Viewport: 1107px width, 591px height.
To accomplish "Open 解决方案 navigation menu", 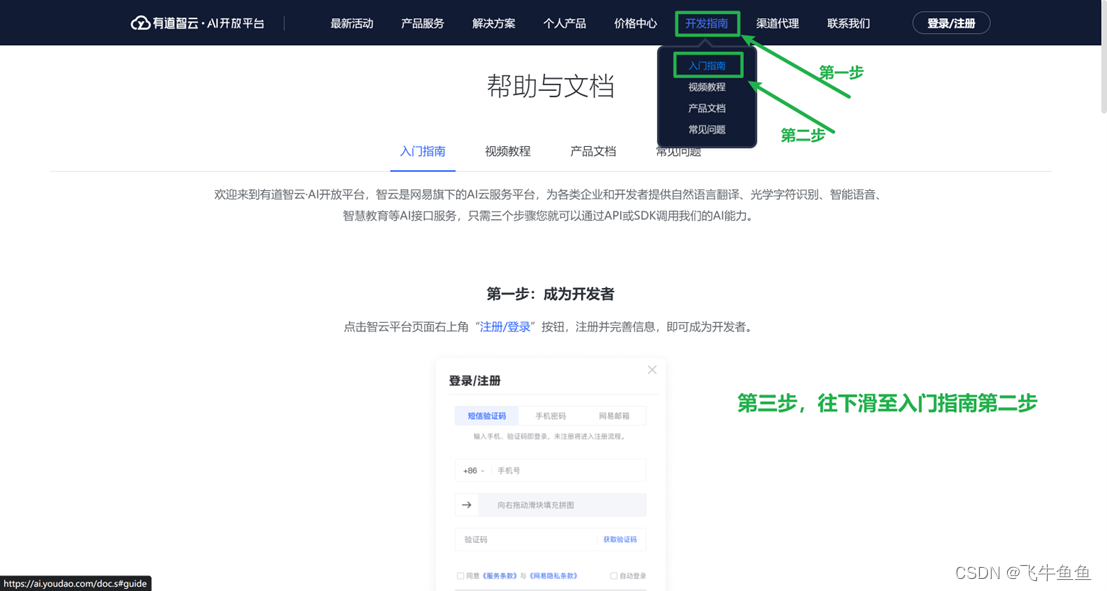I will (x=493, y=23).
